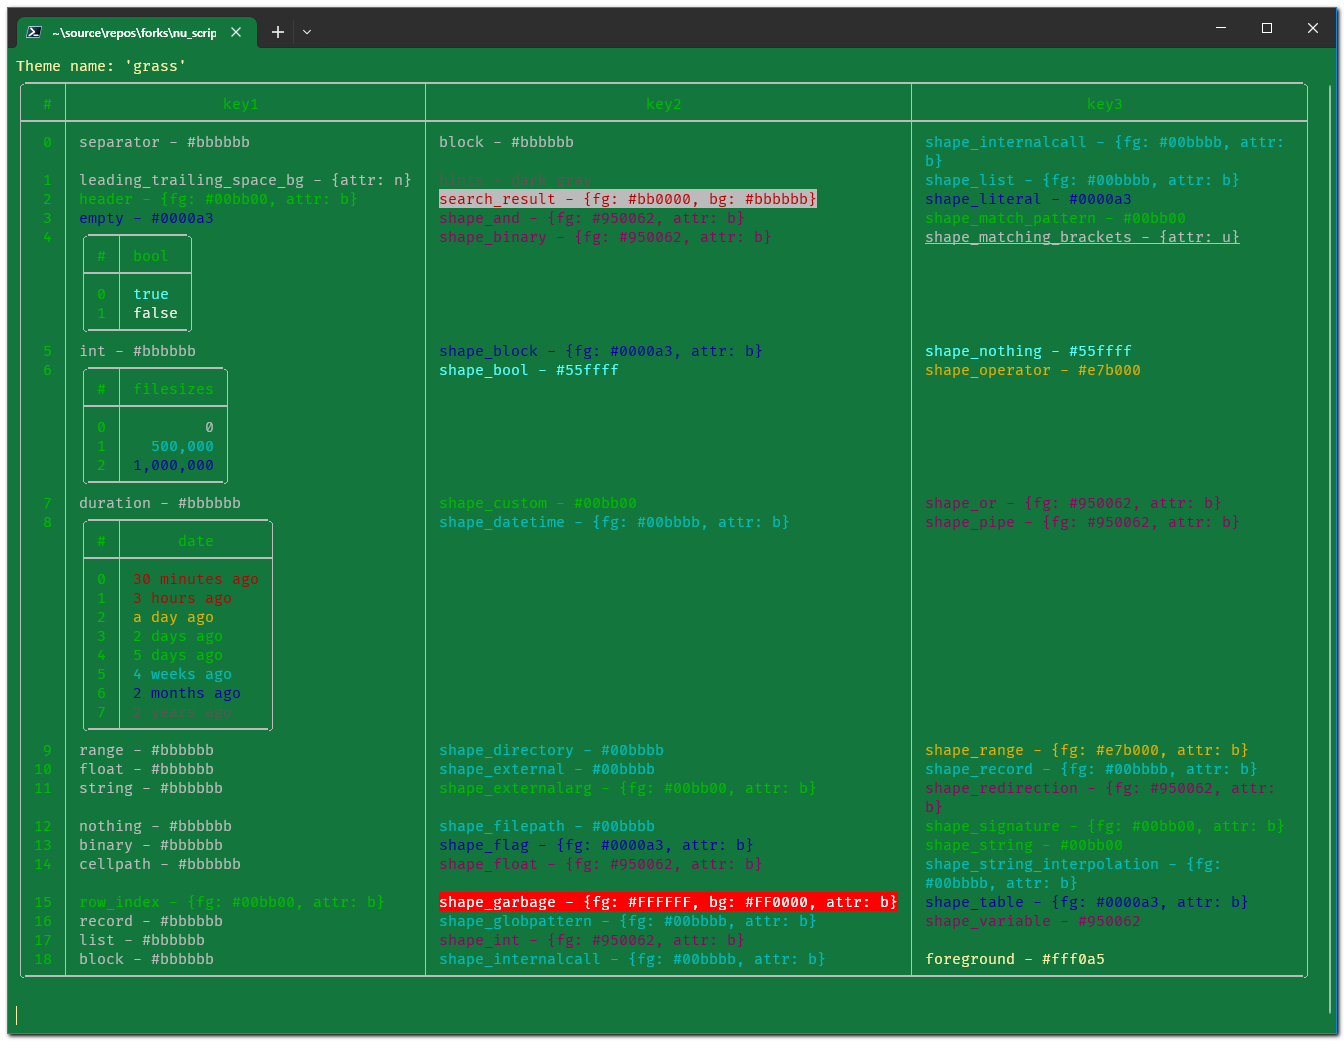Open a new terminal tab with plus button
The height and width of the screenshot is (1041, 1344).
(278, 32)
